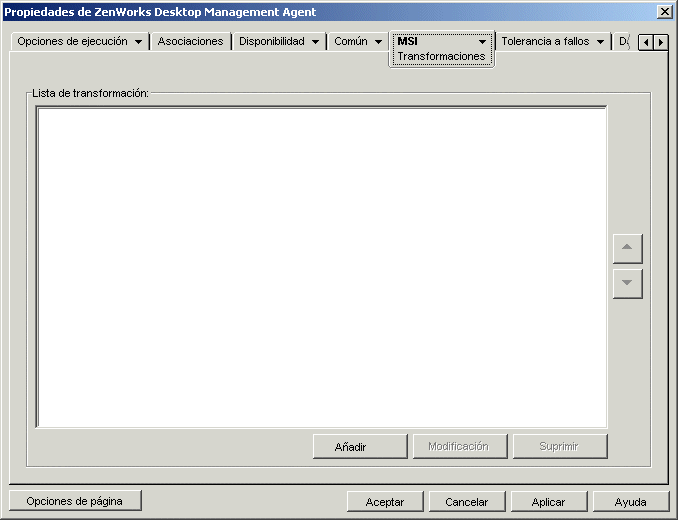Screen dimensions: 678x520
Task: Expand the Opciones de ejecución dropdown arrow
Action: tap(138, 42)
